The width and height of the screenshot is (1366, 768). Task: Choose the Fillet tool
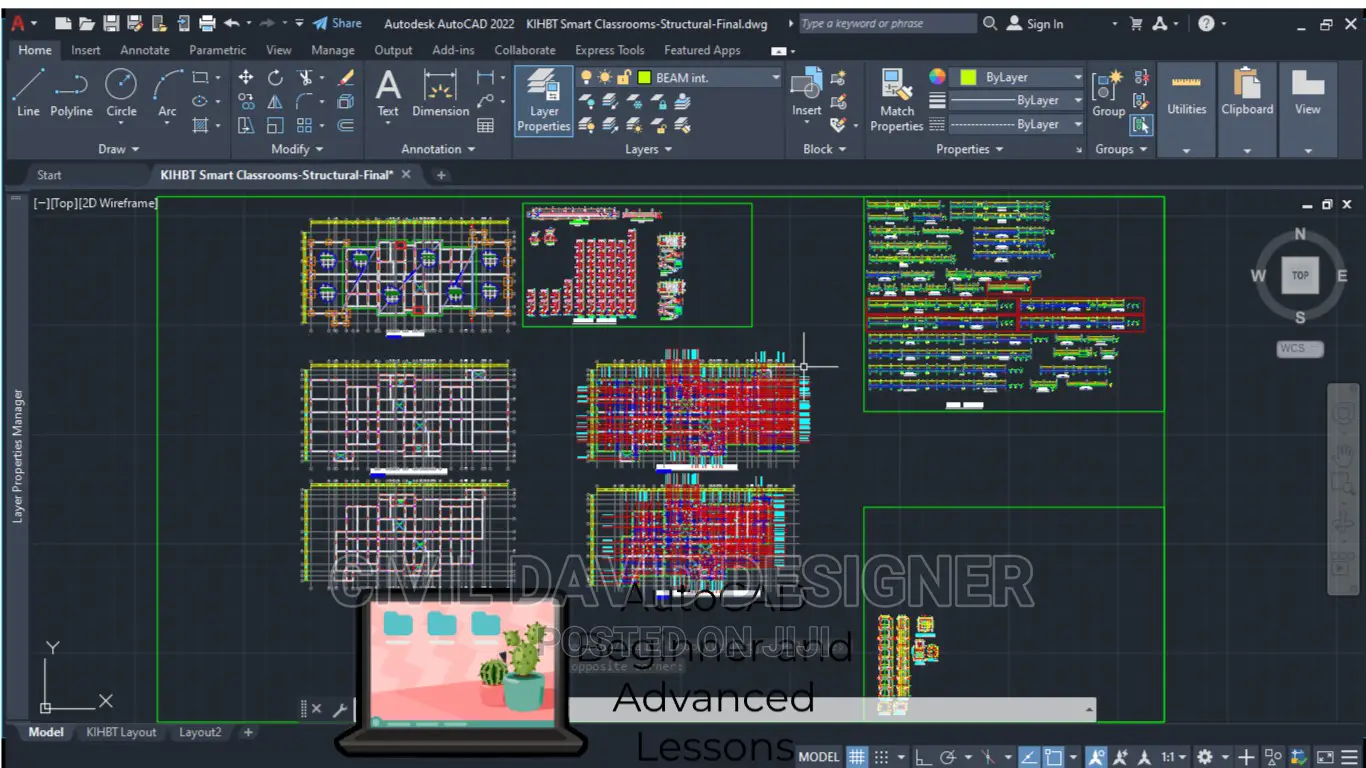point(304,101)
